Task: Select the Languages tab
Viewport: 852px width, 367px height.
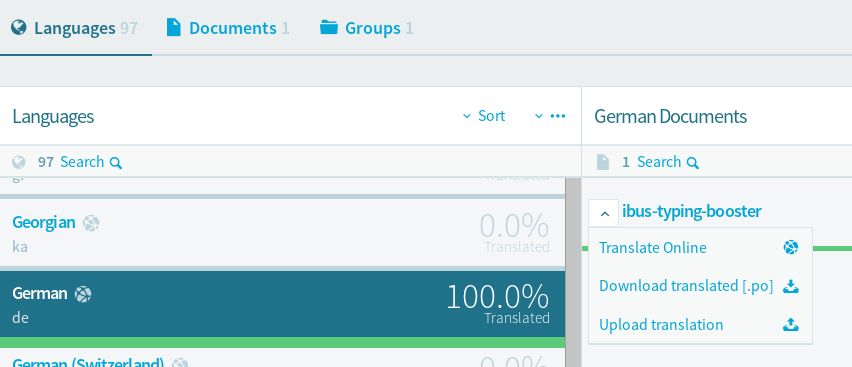Action: point(74,28)
